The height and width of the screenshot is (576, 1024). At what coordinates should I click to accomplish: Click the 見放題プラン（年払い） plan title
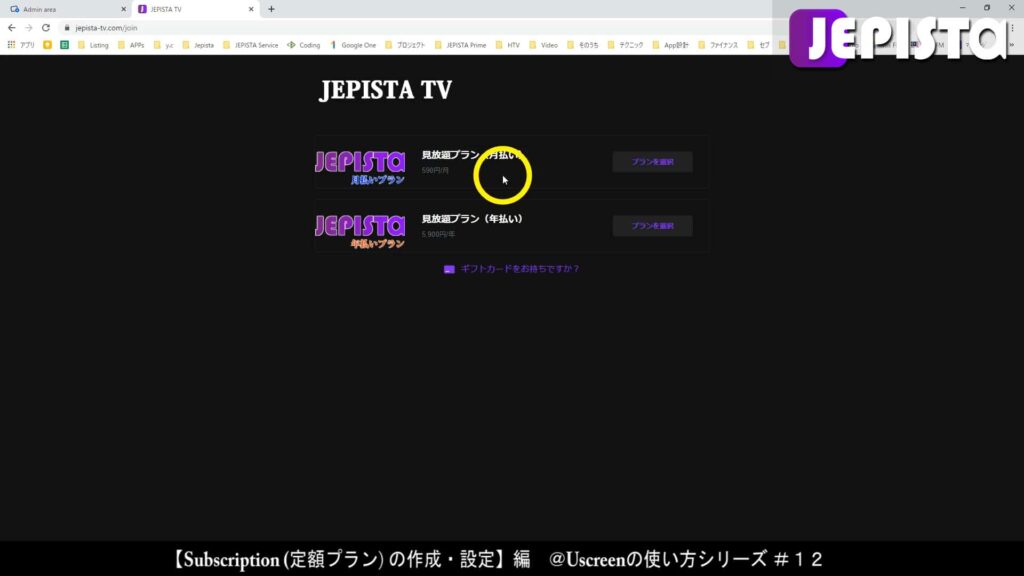472,219
